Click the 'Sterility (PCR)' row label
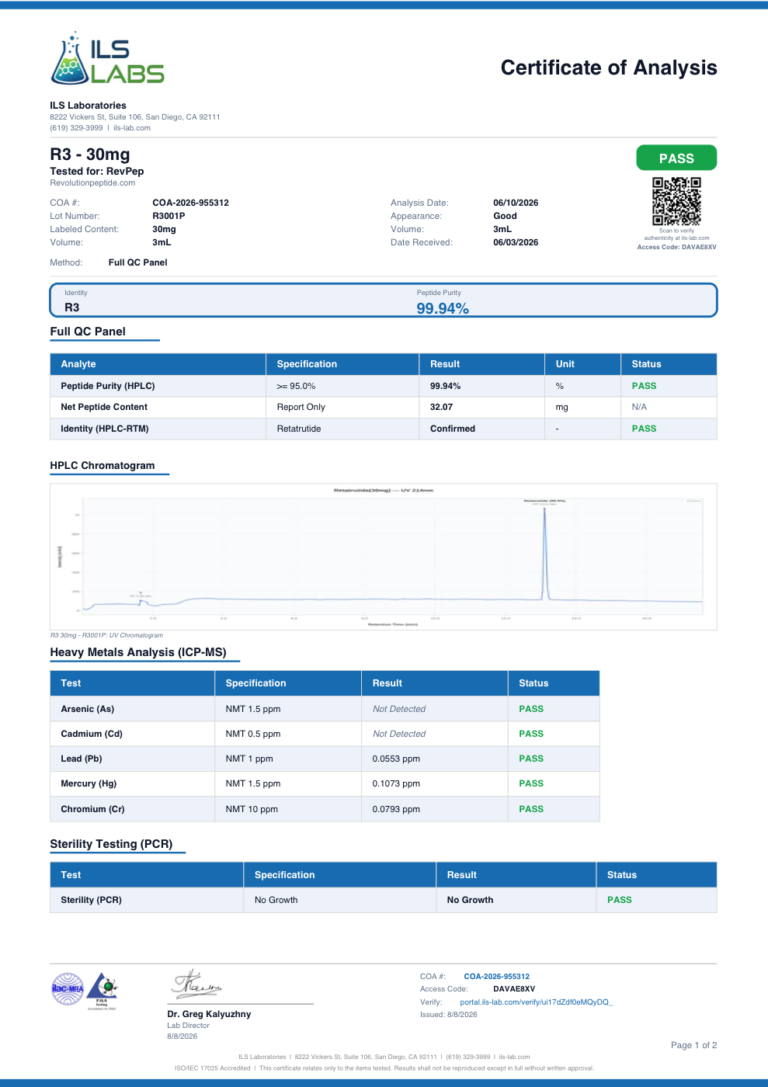This screenshot has height=1087, width=768. 91,900
